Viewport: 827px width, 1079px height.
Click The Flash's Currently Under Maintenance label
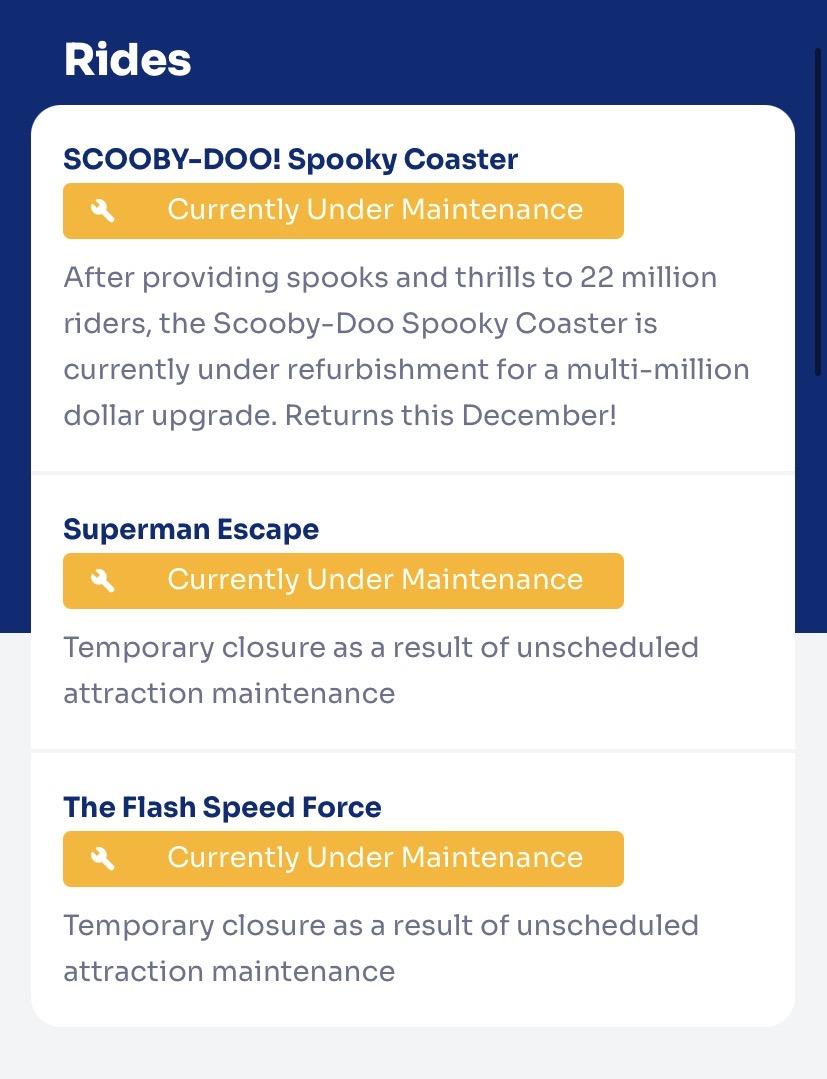[x=374, y=858]
